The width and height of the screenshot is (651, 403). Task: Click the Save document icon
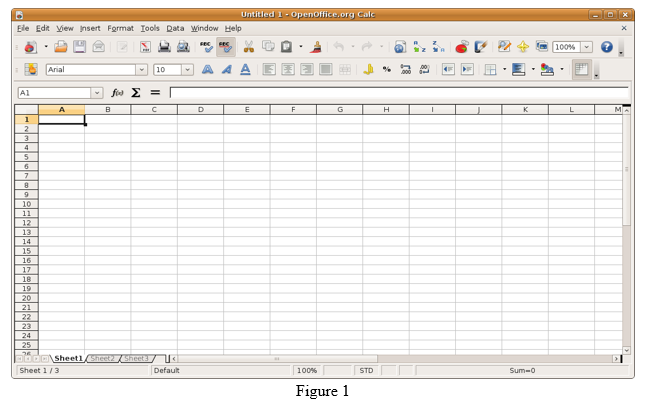pos(79,47)
